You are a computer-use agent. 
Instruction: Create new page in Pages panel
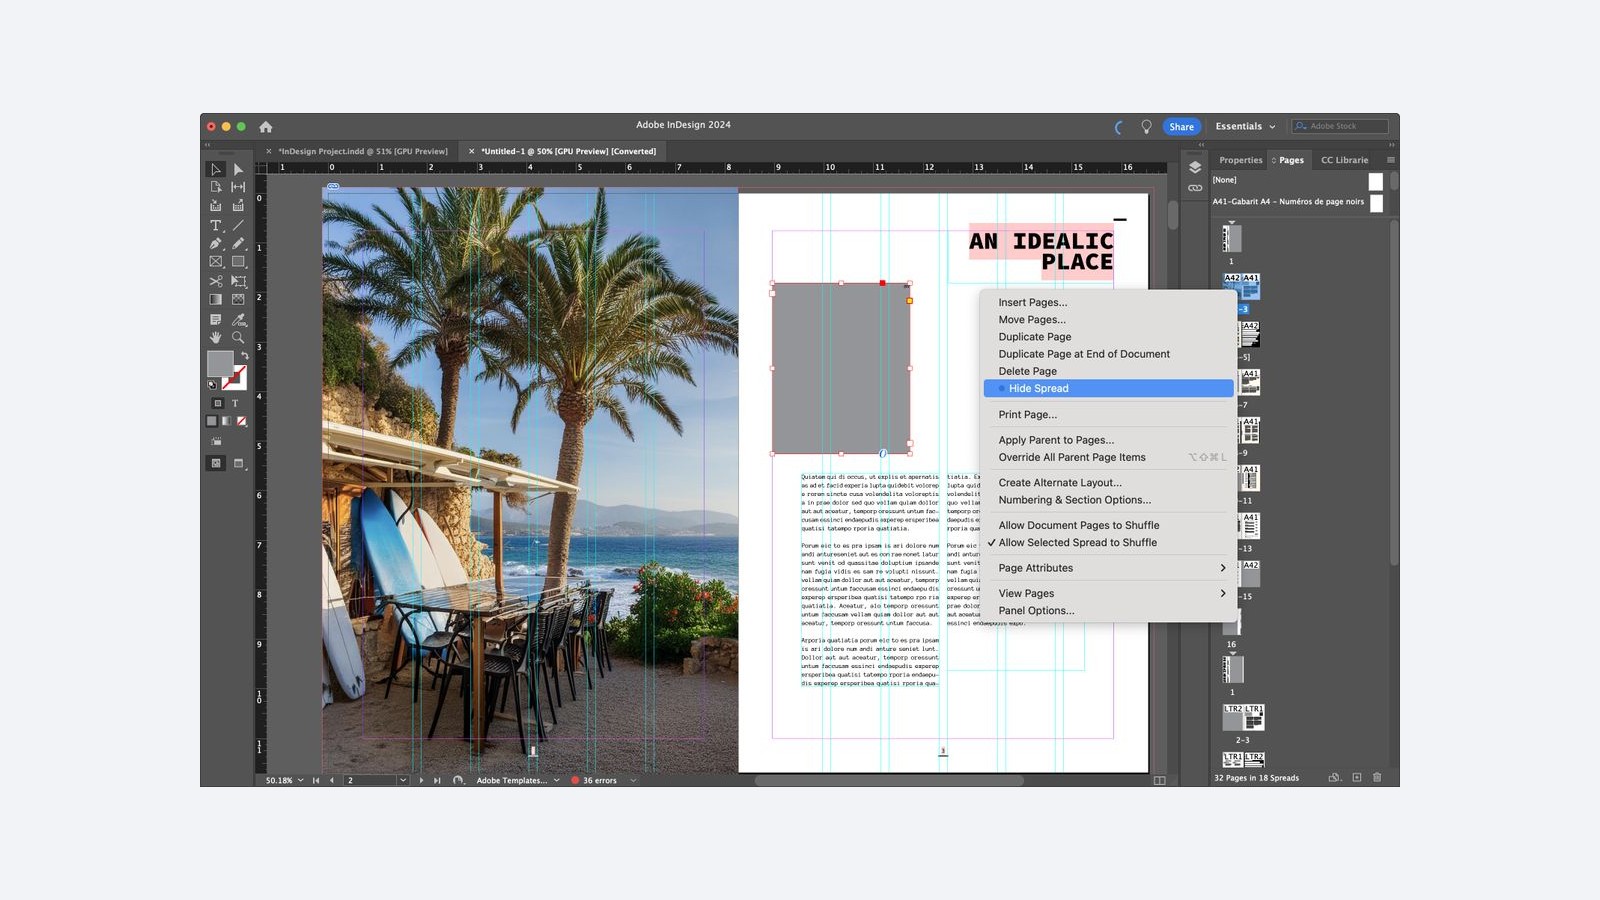(x=1357, y=777)
